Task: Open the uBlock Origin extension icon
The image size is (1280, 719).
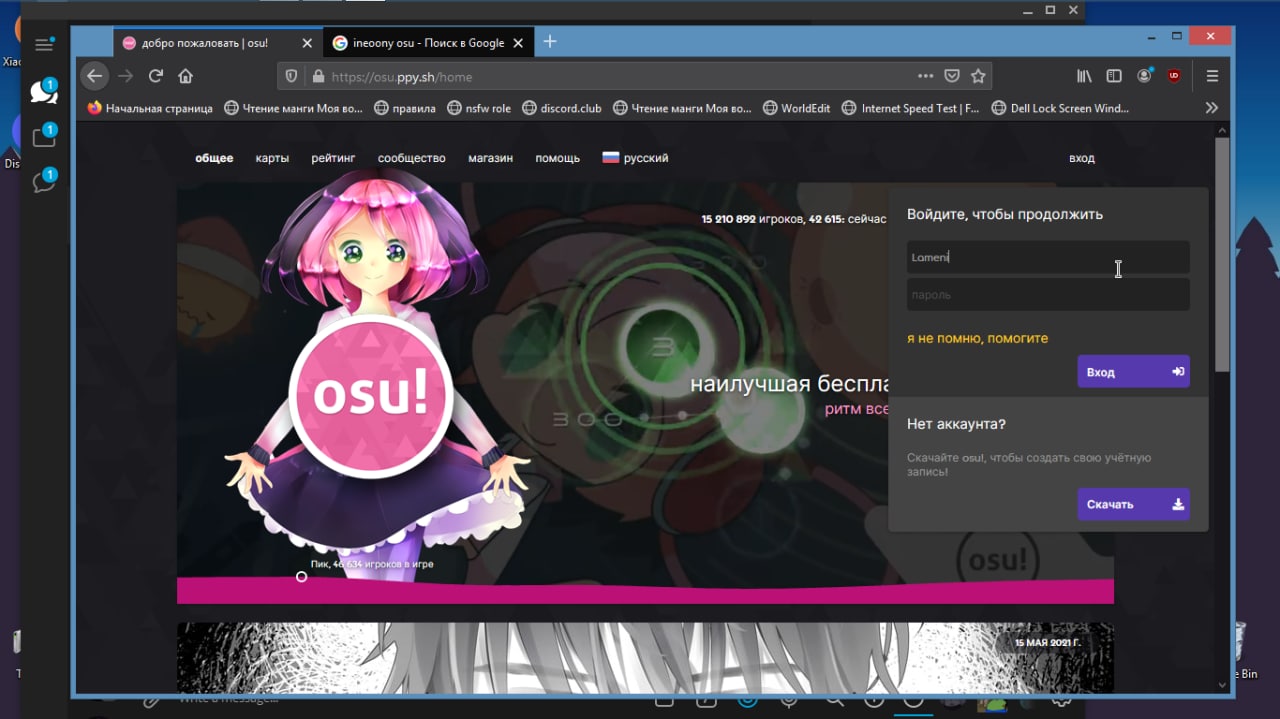Action: 1174,76
